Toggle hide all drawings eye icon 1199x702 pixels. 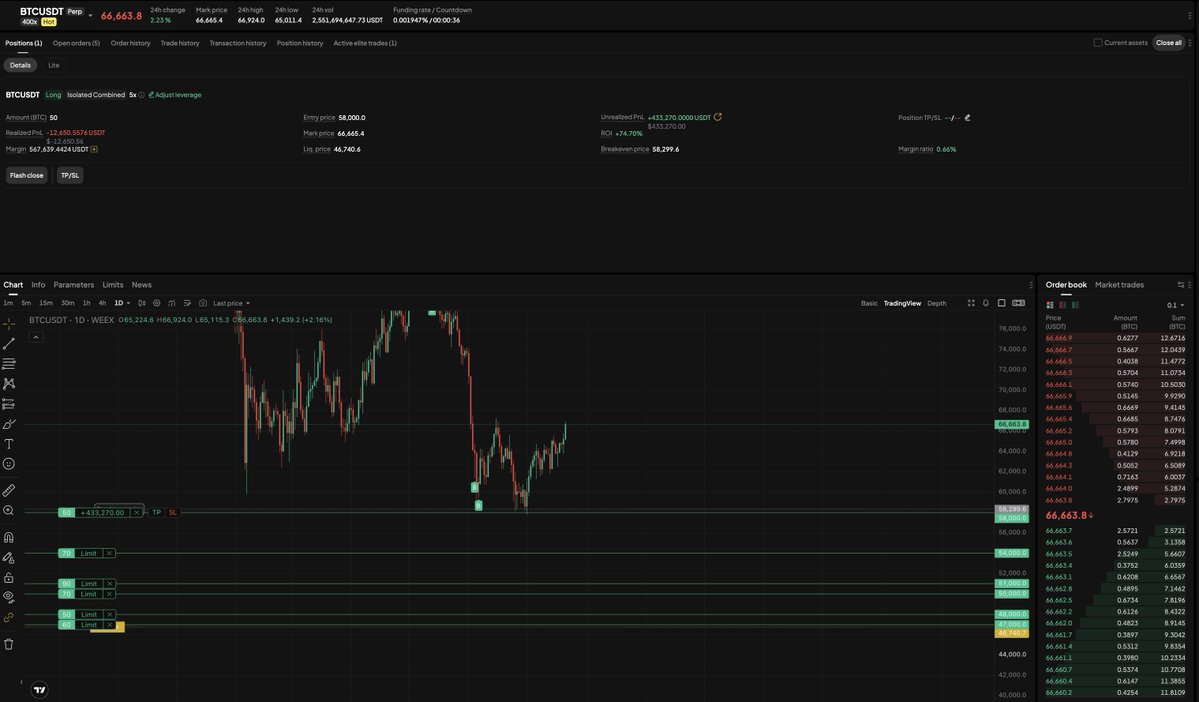[x=8, y=597]
